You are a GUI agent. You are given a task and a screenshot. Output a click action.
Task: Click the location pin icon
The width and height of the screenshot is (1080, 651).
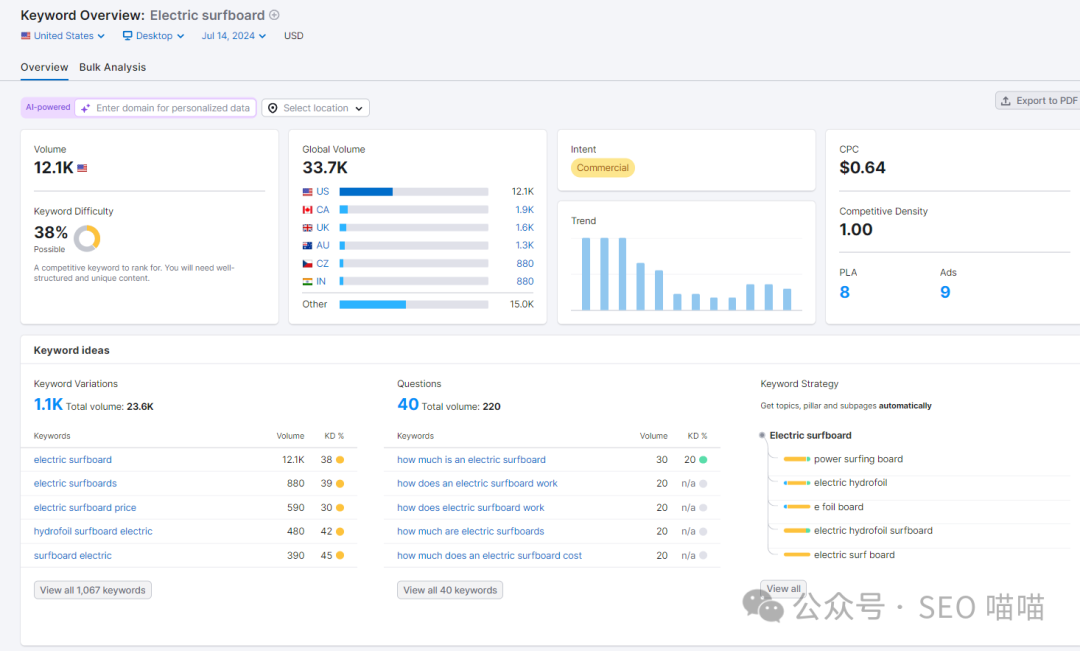[273, 108]
